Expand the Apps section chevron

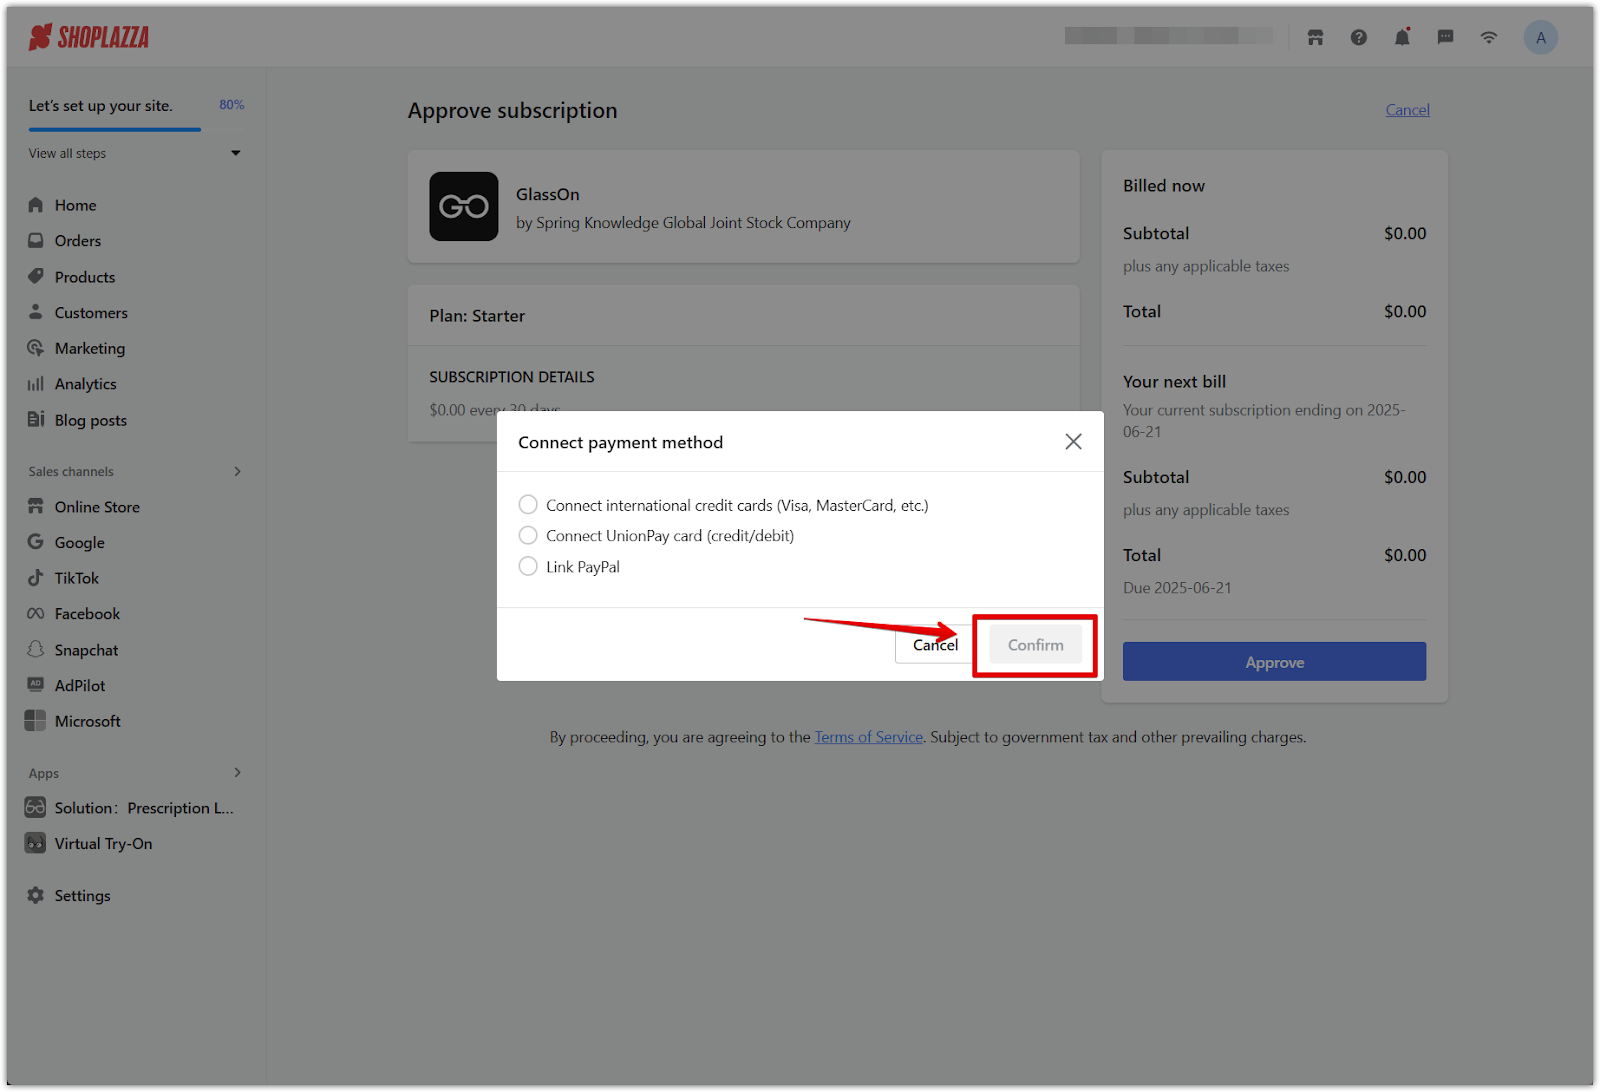pyautogui.click(x=237, y=773)
